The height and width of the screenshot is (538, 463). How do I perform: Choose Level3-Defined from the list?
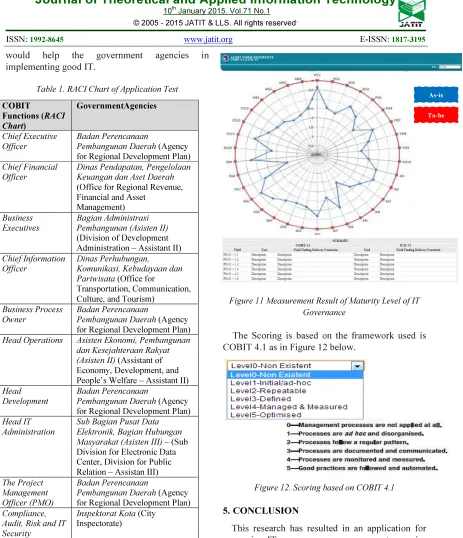(x=295, y=399)
